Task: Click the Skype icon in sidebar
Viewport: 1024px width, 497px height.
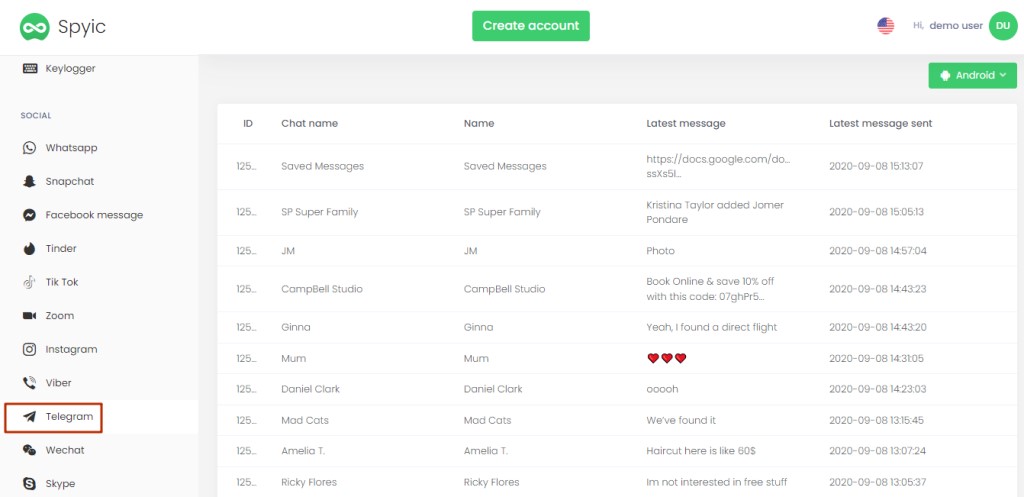Action: click(x=29, y=484)
